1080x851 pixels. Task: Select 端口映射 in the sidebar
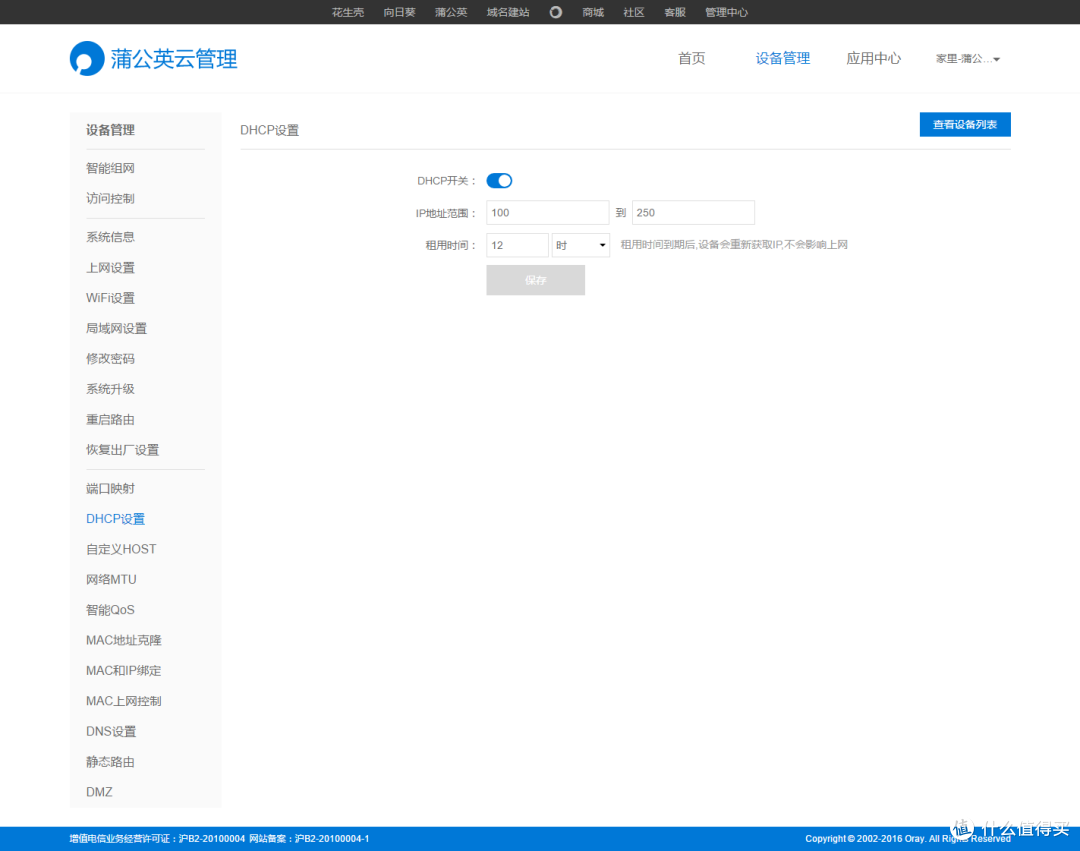tap(110, 489)
